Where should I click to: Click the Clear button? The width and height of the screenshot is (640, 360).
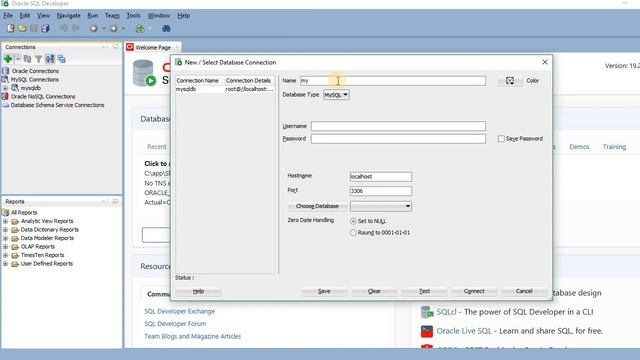(374, 291)
